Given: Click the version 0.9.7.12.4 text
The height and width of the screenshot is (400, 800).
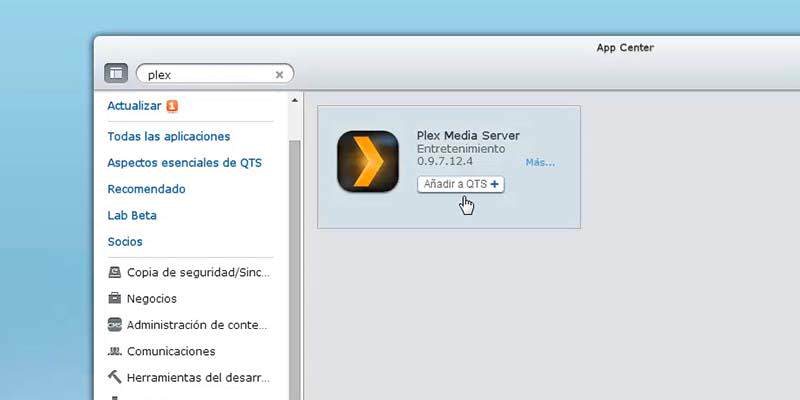Looking at the screenshot, I should click(445, 161).
